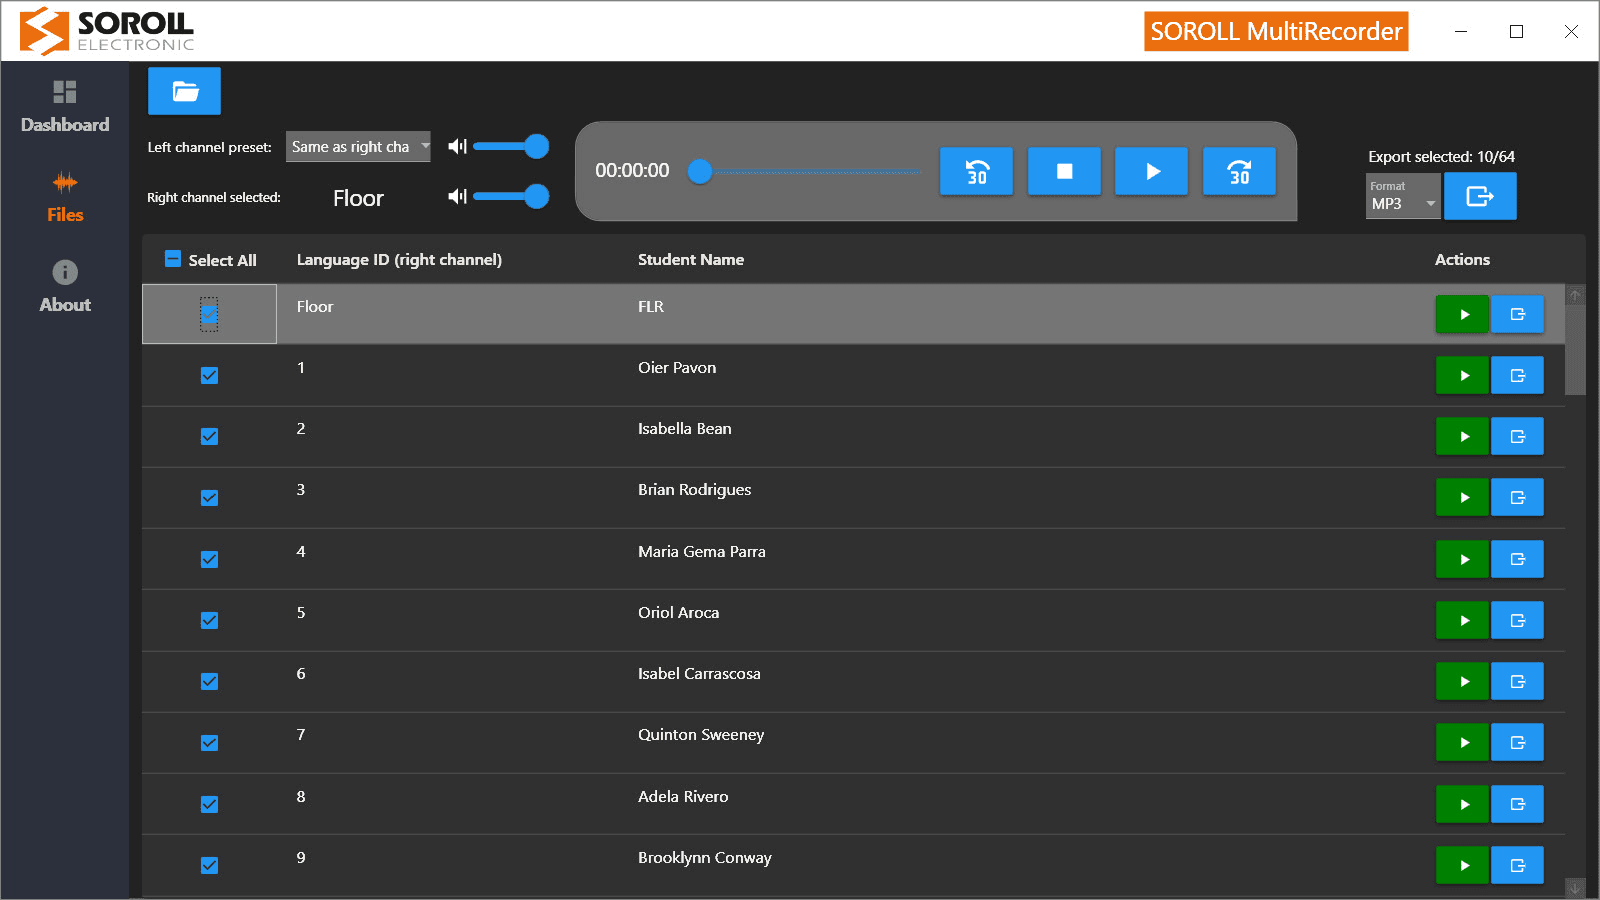This screenshot has width=1600, height=900.
Task: Open the About section
Action: [x=65, y=287]
